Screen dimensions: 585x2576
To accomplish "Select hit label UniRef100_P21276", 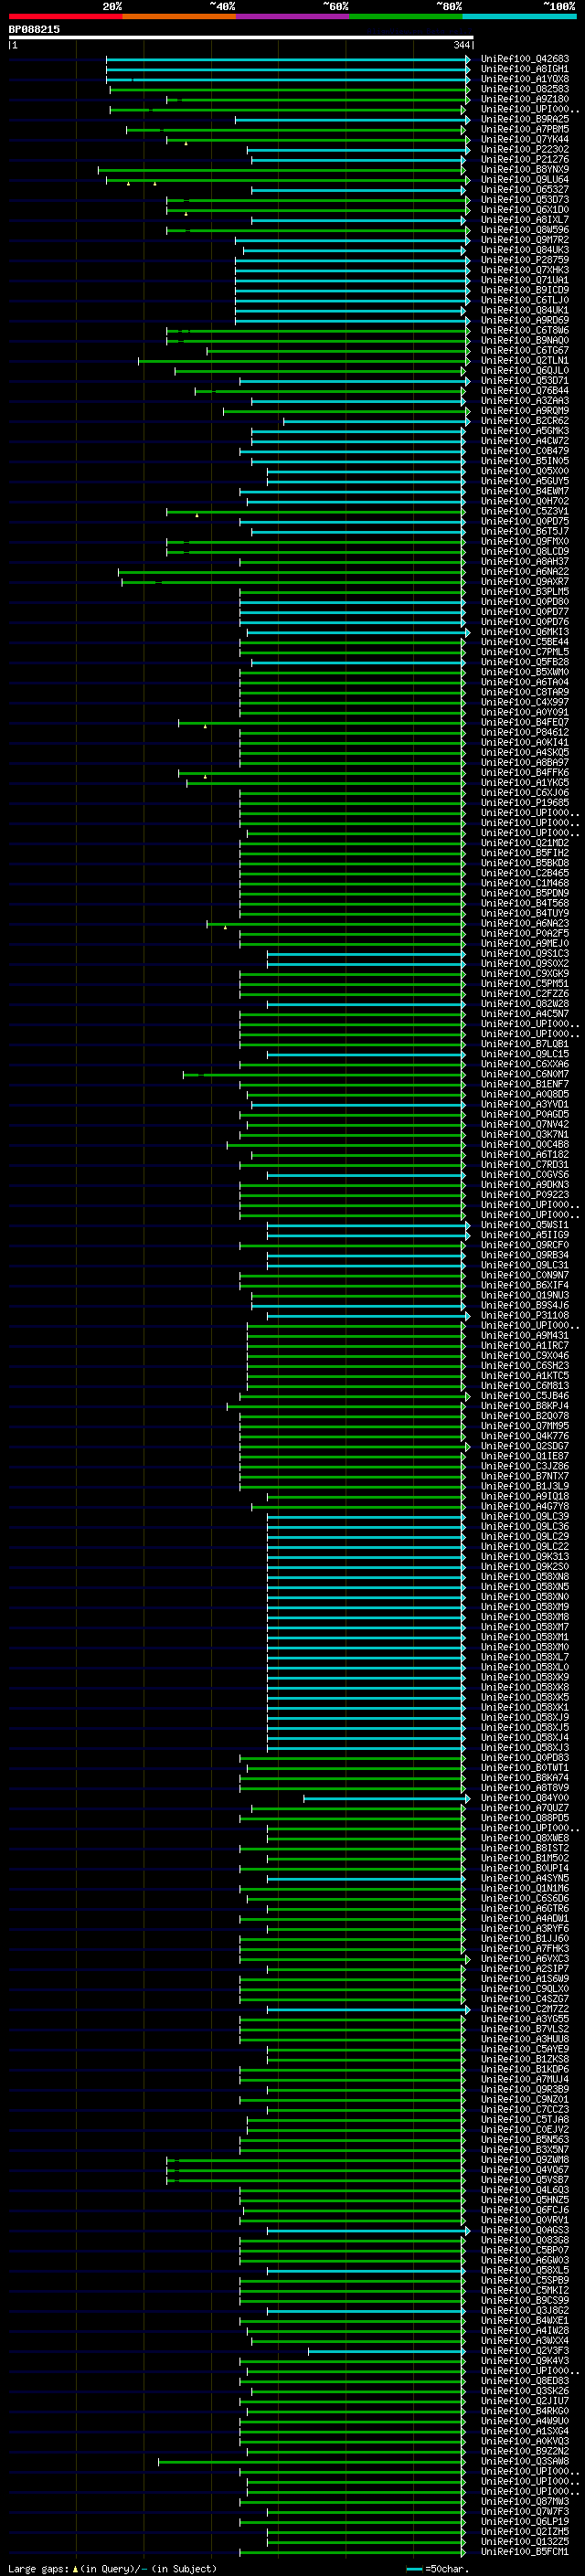I will point(525,159).
